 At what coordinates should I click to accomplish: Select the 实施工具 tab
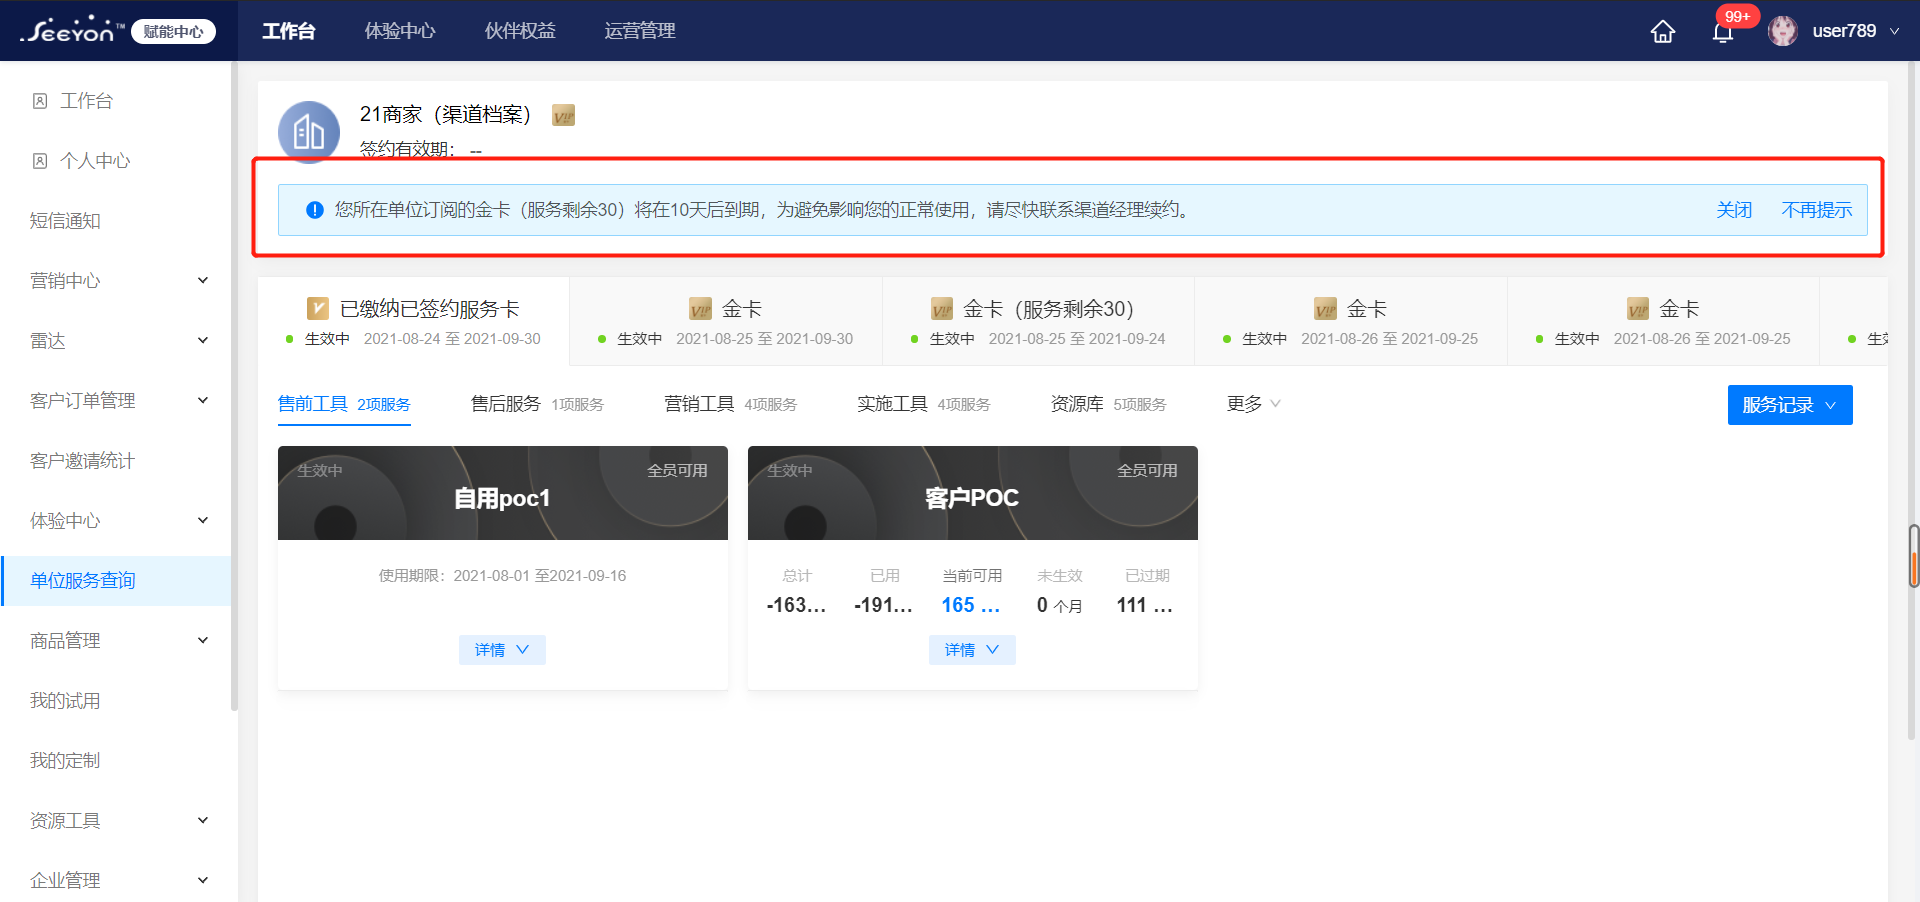click(x=923, y=404)
